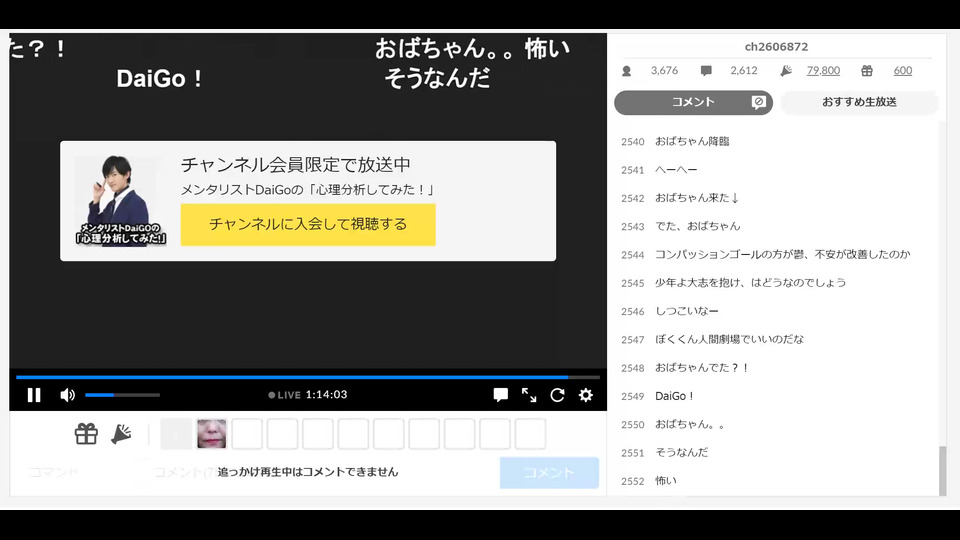960x540 pixels.
Task: Click the megaphone icon beside 79,800
Action: coord(786,71)
